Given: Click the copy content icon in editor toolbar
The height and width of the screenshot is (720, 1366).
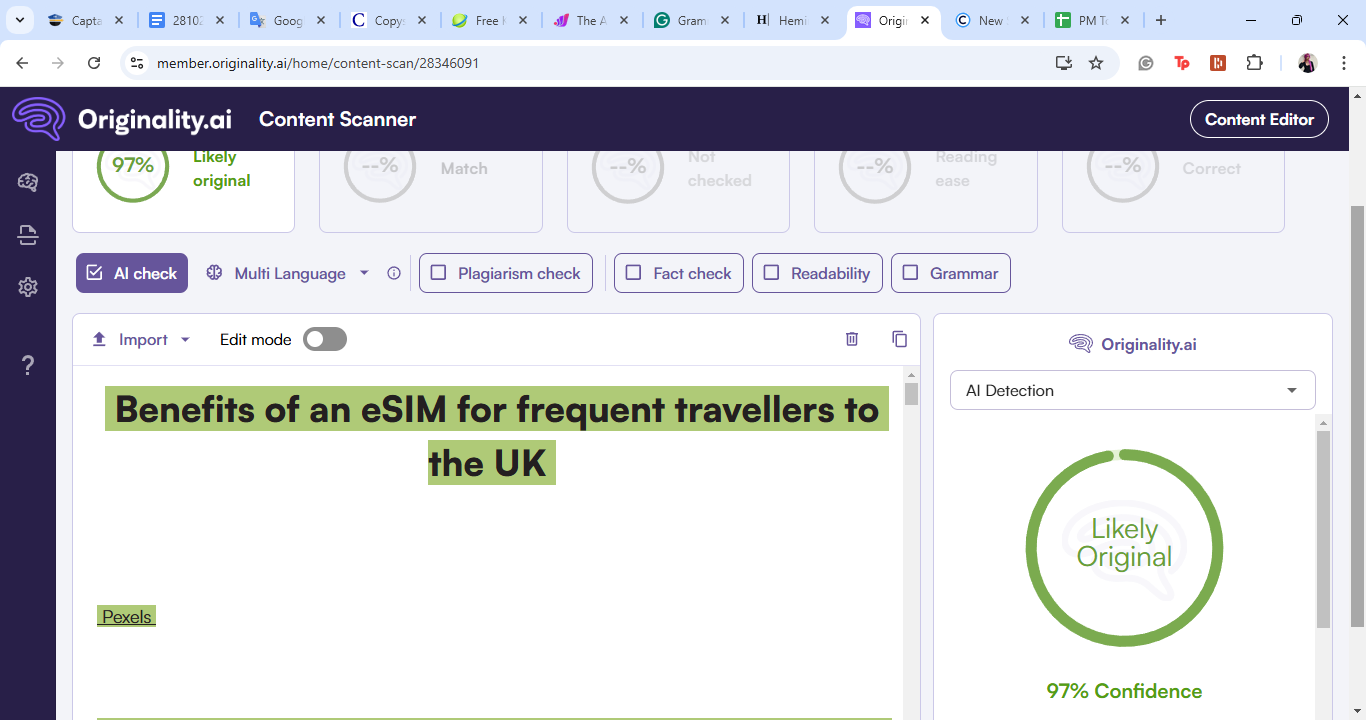Looking at the screenshot, I should pyautogui.click(x=899, y=339).
